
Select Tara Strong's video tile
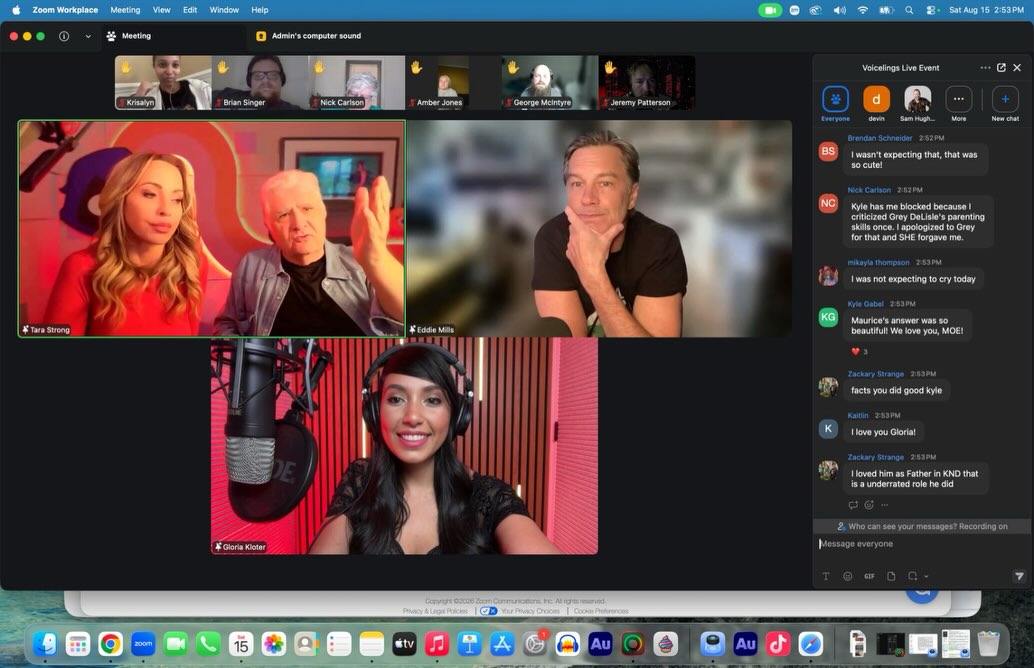pos(212,229)
